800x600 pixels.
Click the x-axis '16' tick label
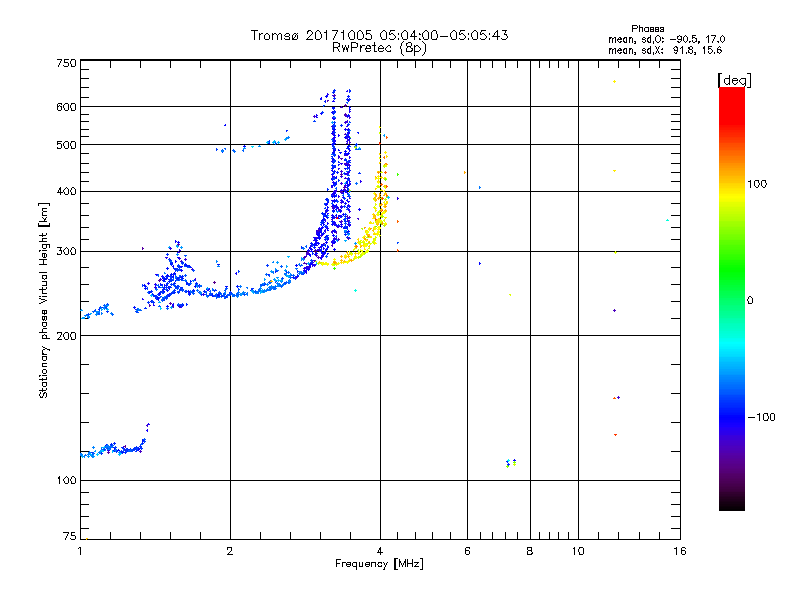pos(680,551)
